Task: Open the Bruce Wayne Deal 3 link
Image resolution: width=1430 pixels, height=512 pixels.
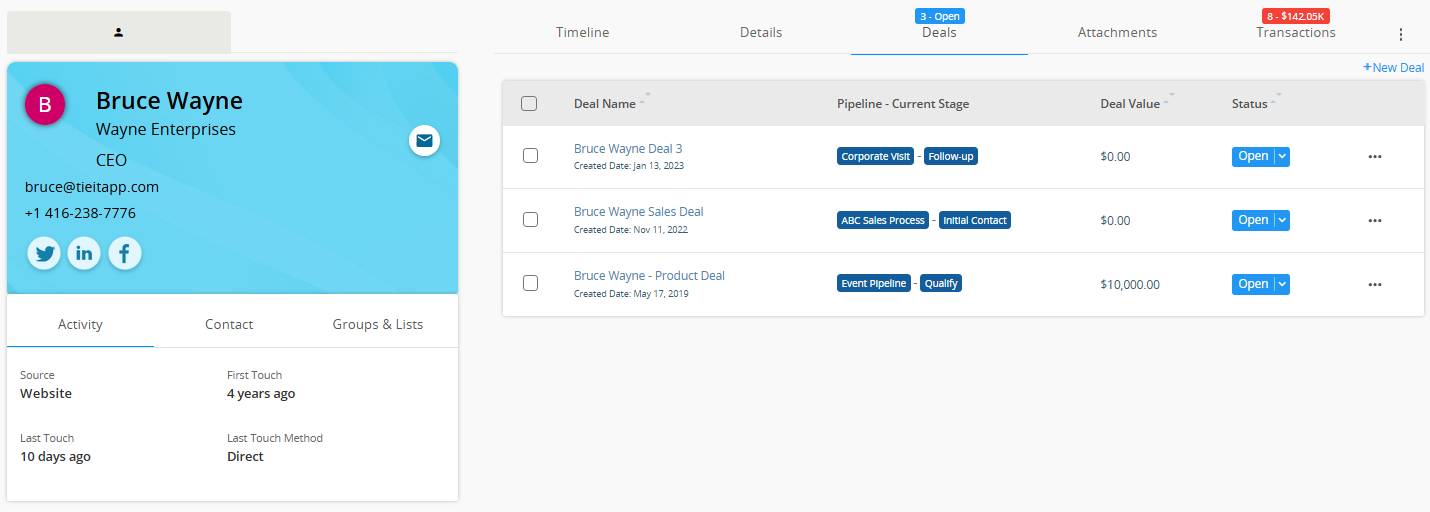Action: (x=628, y=148)
